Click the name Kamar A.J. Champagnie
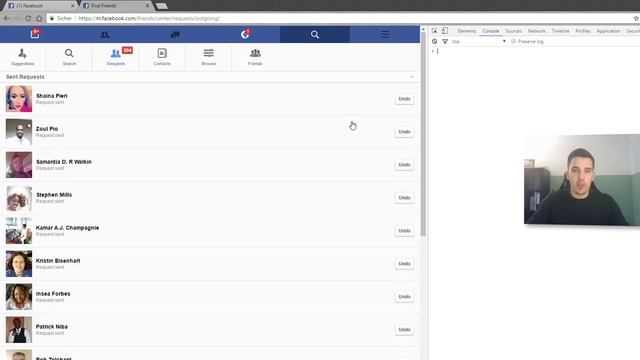Screen dimensions: 640x360 [x=67, y=228]
